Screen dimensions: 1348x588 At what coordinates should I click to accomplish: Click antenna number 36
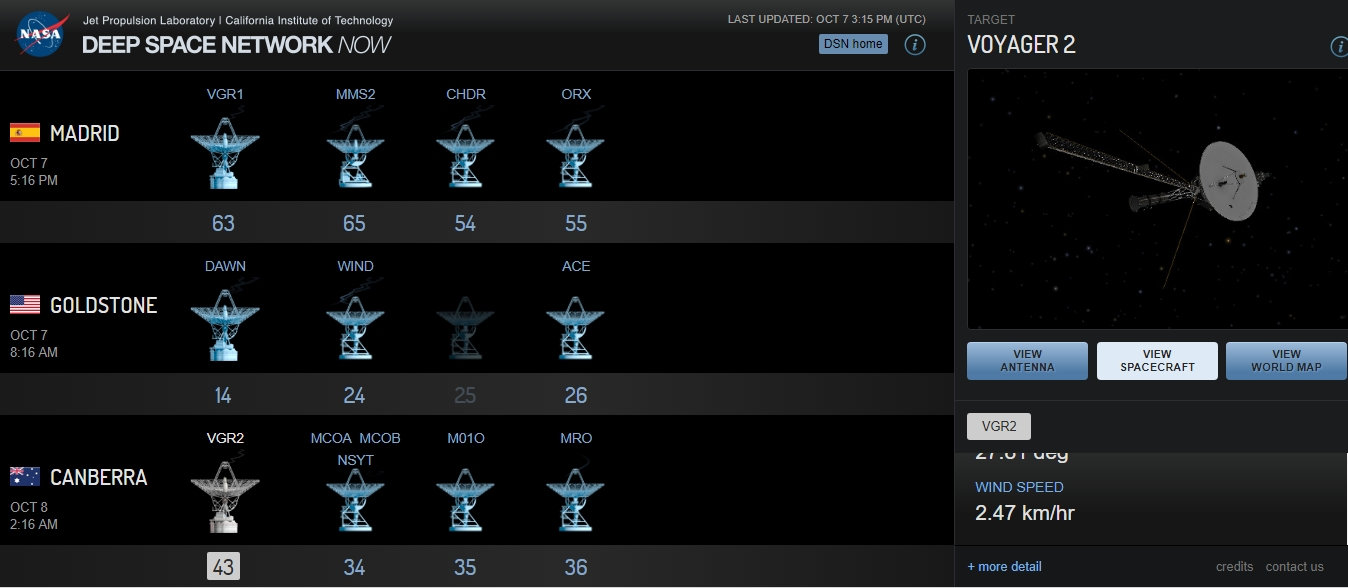576,567
